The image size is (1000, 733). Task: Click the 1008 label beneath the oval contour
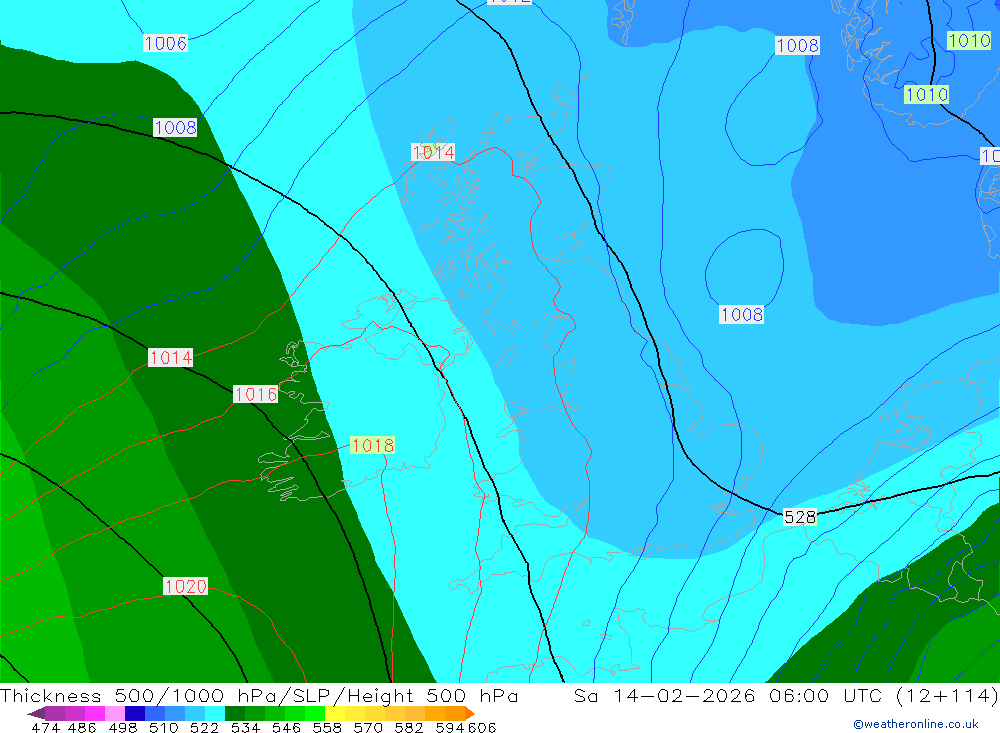pyautogui.click(x=741, y=315)
